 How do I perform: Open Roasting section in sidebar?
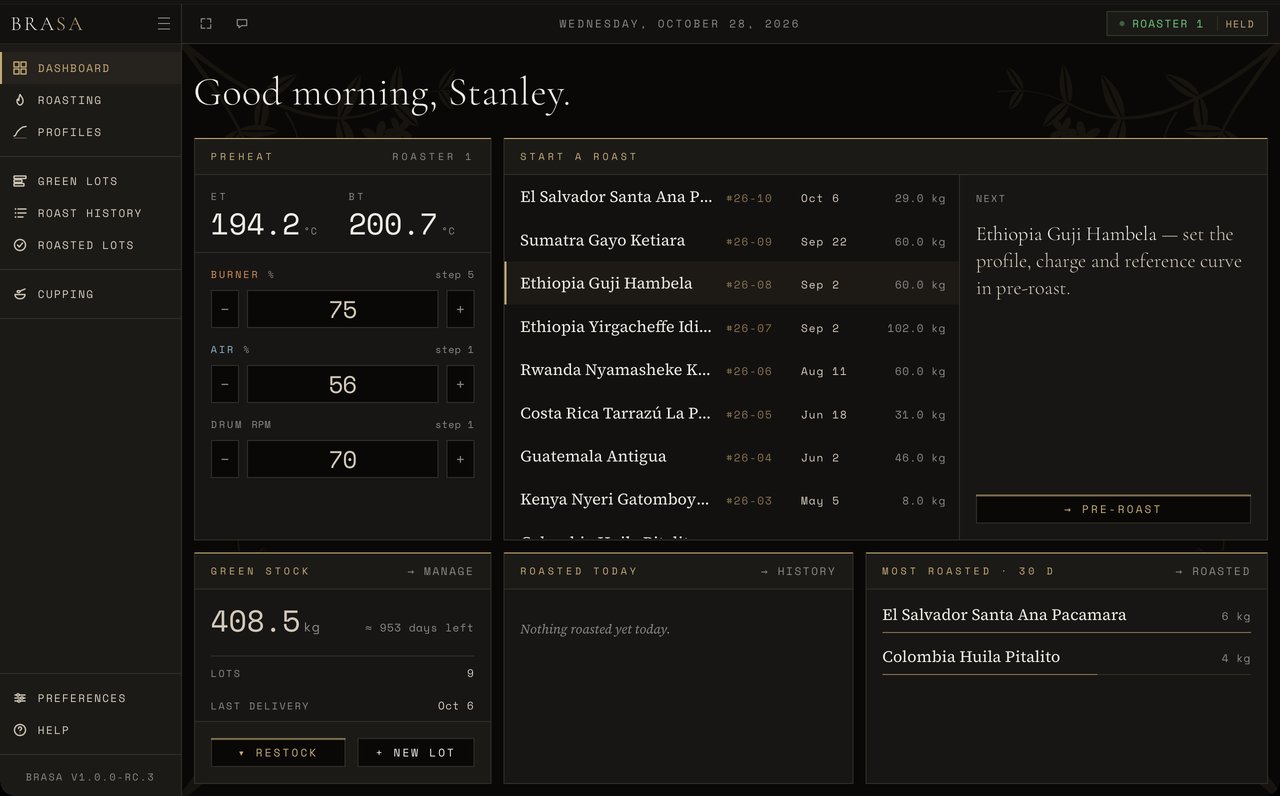[90, 100]
